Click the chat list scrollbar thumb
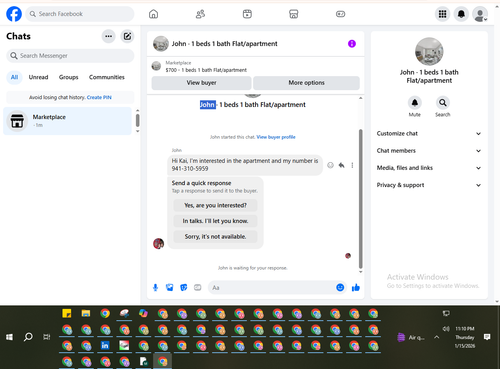 pyautogui.click(x=138, y=120)
